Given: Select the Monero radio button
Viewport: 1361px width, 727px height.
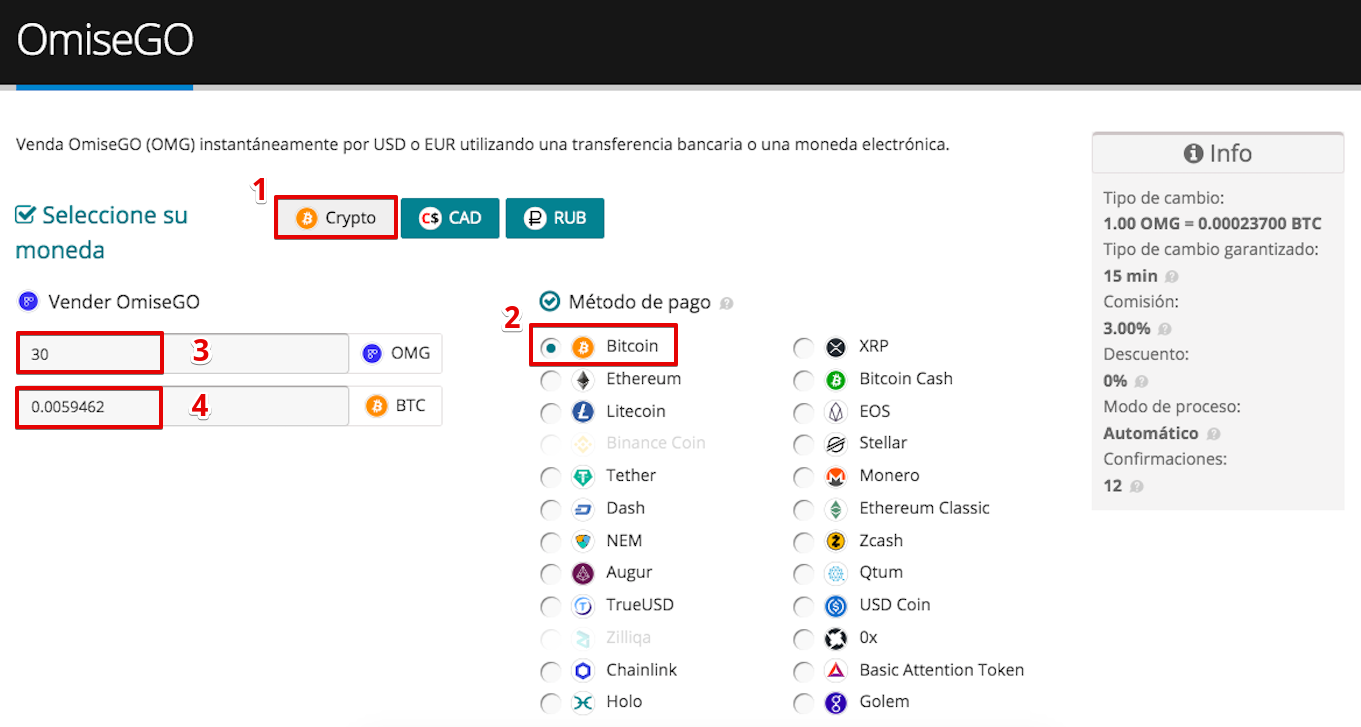Looking at the screenshot, I should tap(803, 477).
